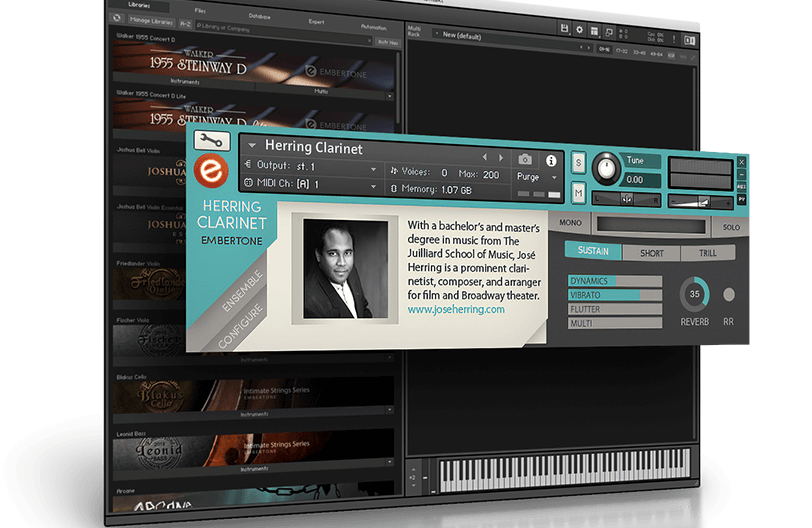Screen dimensions: 812x528
Task: Open the CONFIGURE page
Action: pyautogui.click(x=240, y=327)
